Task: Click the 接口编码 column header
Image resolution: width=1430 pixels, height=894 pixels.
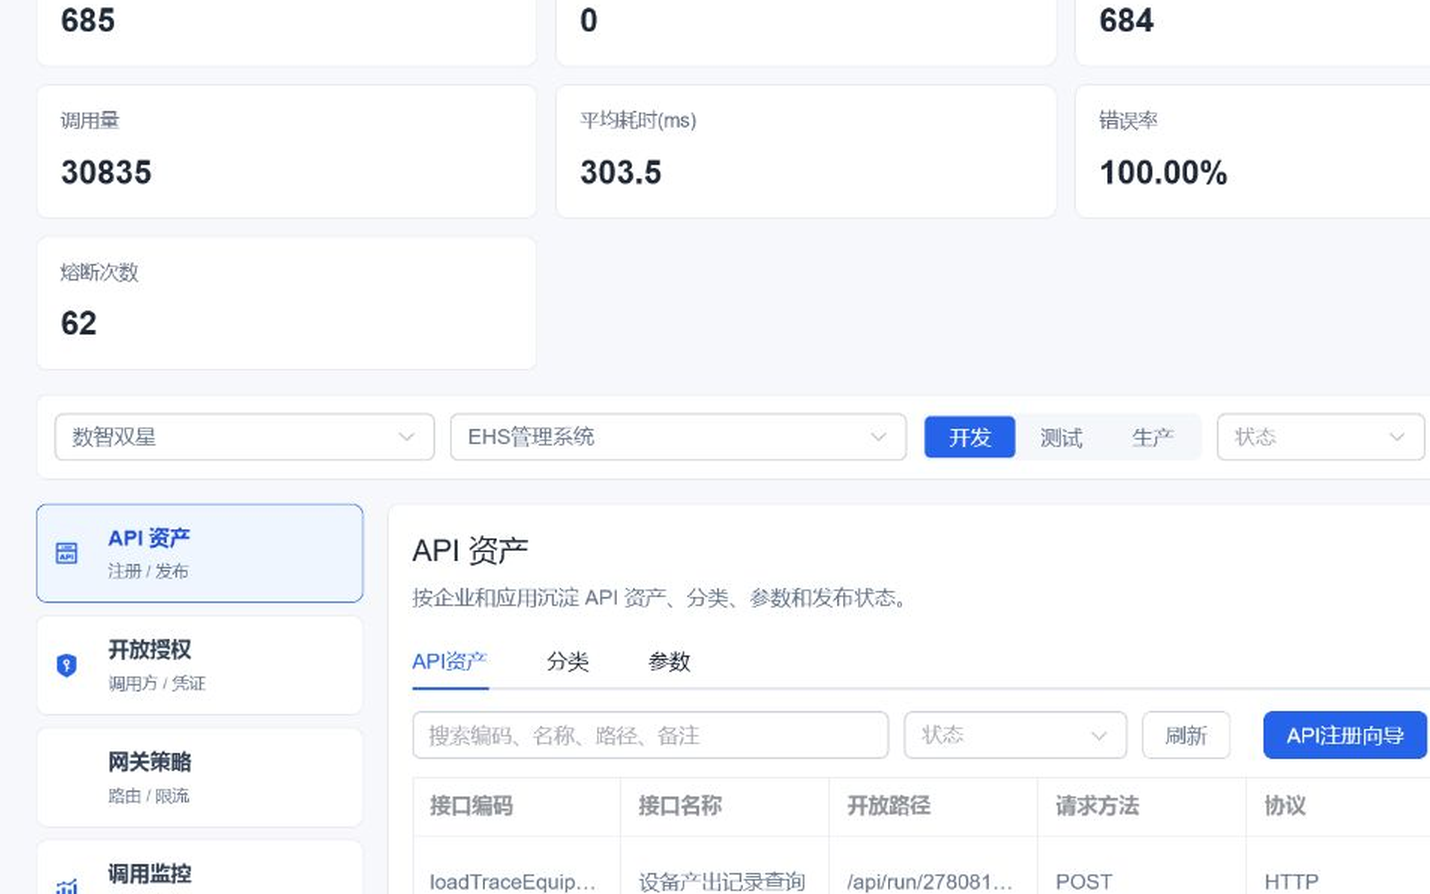Action: pos(517,806)
